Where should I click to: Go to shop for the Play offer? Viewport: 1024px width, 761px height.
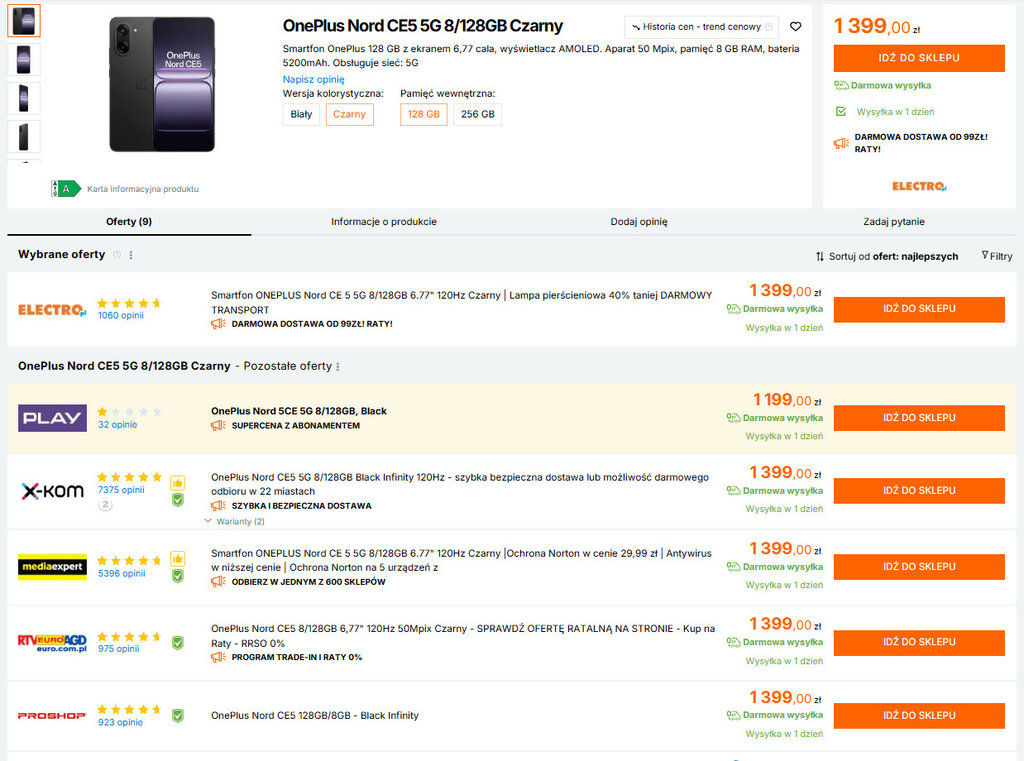click(918, 418)
